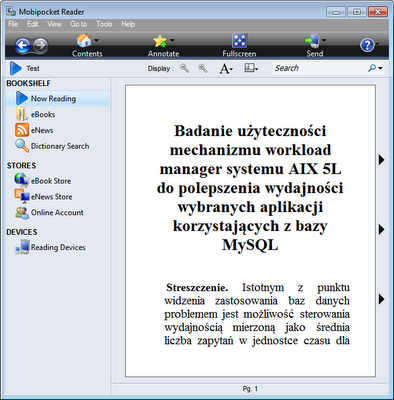The image size is (394, 400).
Task: Click the eNews RSS icon
Action: (x=22, y=130)
